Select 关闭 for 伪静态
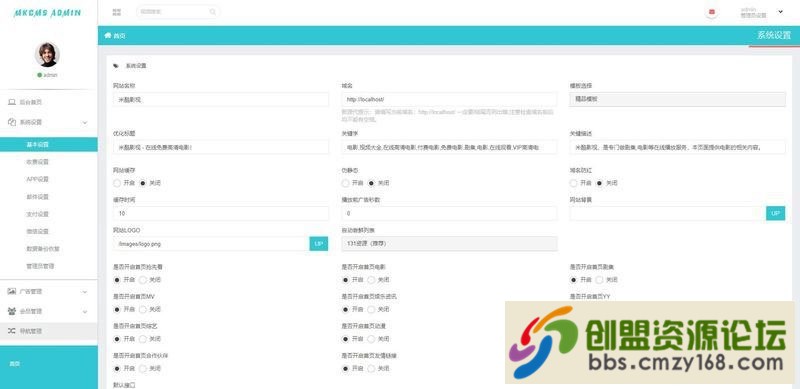The width and height of the screenshot is (800, 389). coord(371,183)
